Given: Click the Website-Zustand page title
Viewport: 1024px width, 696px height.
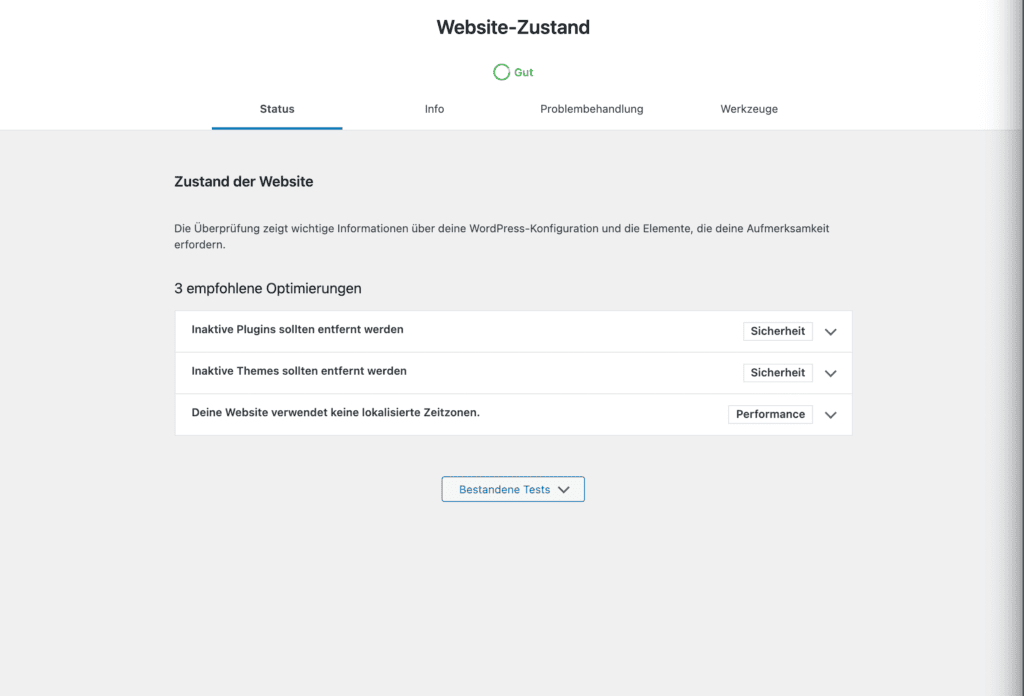Looking at the screenshot, I should 512,27.
